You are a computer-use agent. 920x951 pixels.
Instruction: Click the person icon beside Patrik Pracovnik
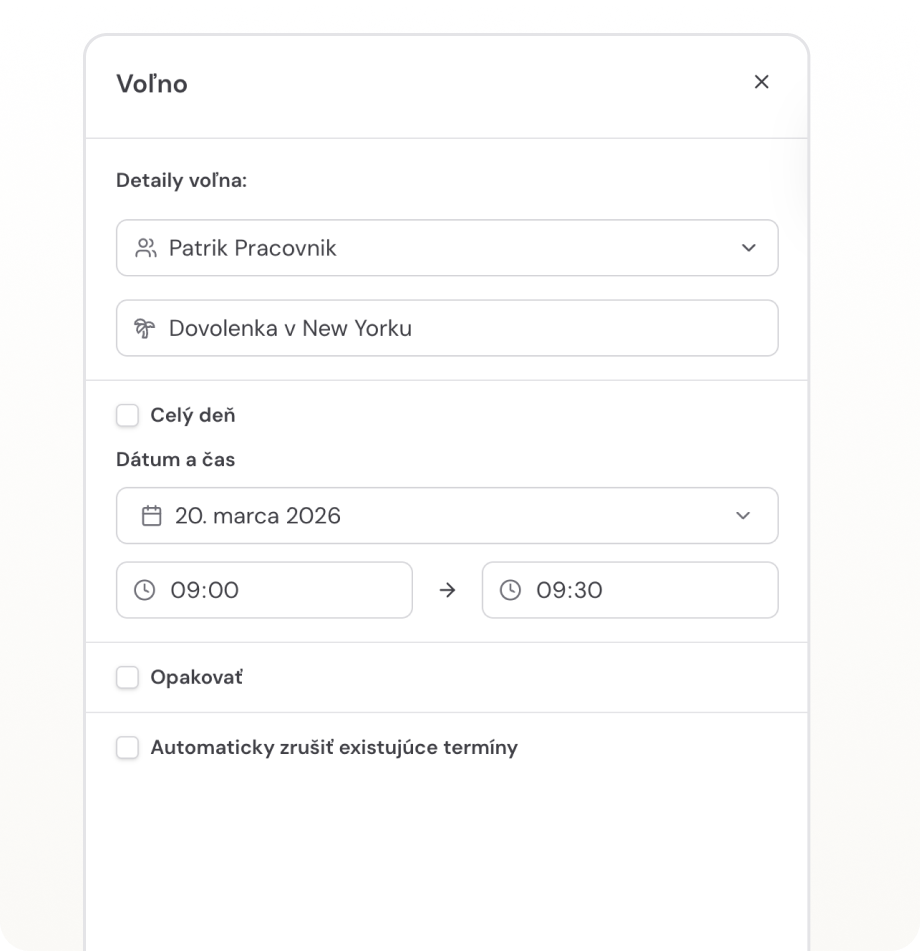(x=146, y=247)
